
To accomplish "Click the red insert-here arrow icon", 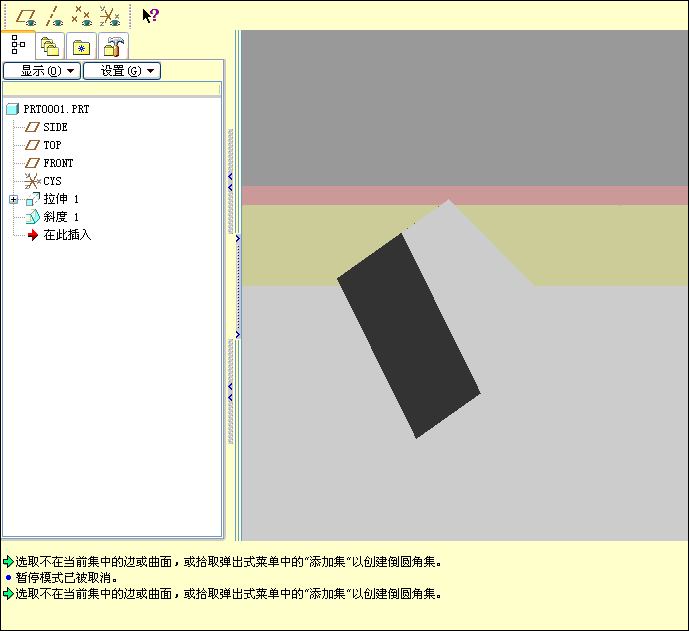I will 33,235.
